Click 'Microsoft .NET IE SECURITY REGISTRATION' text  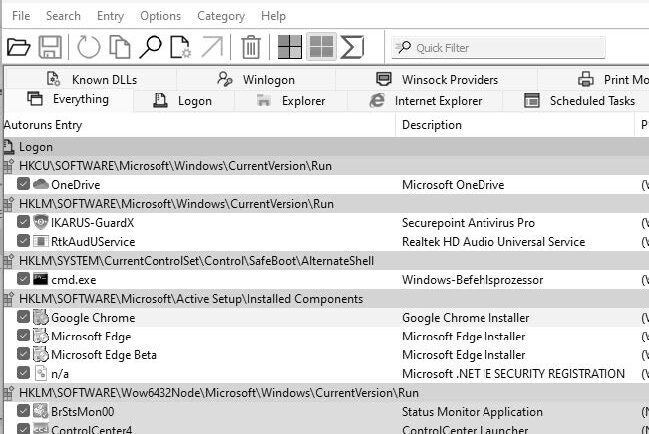[513, 374]
